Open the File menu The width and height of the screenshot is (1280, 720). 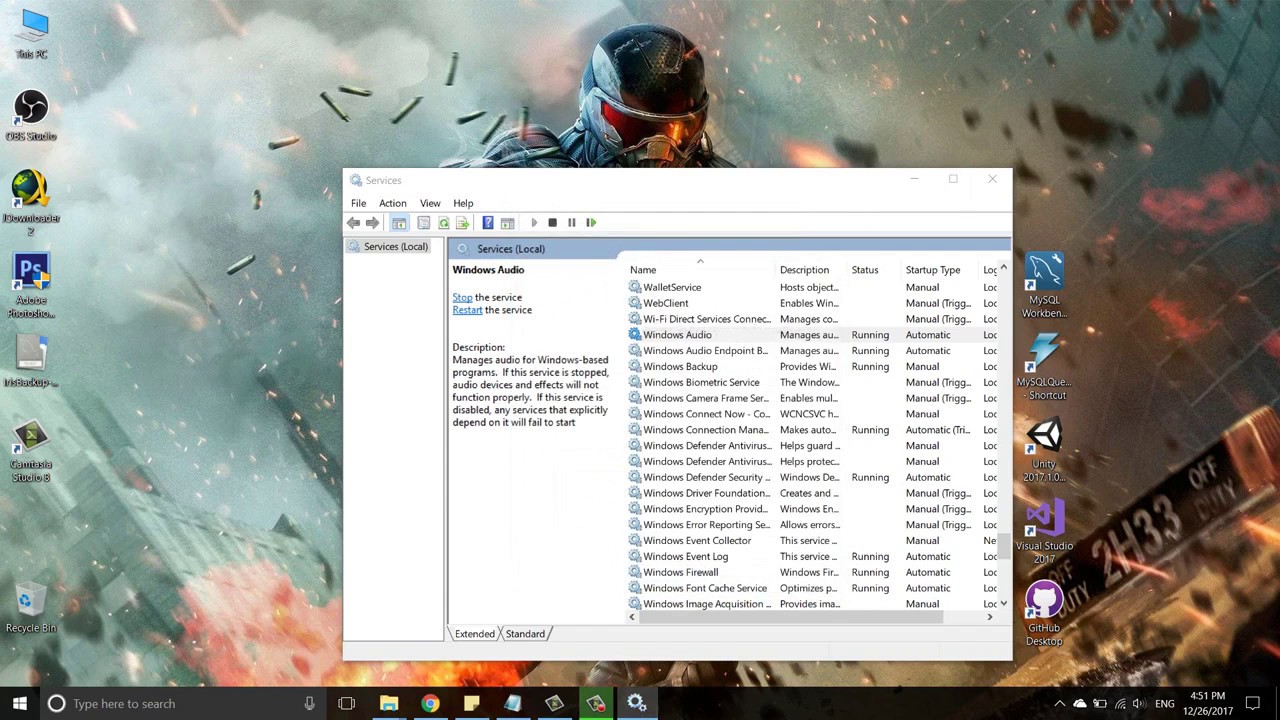(358, 203)
